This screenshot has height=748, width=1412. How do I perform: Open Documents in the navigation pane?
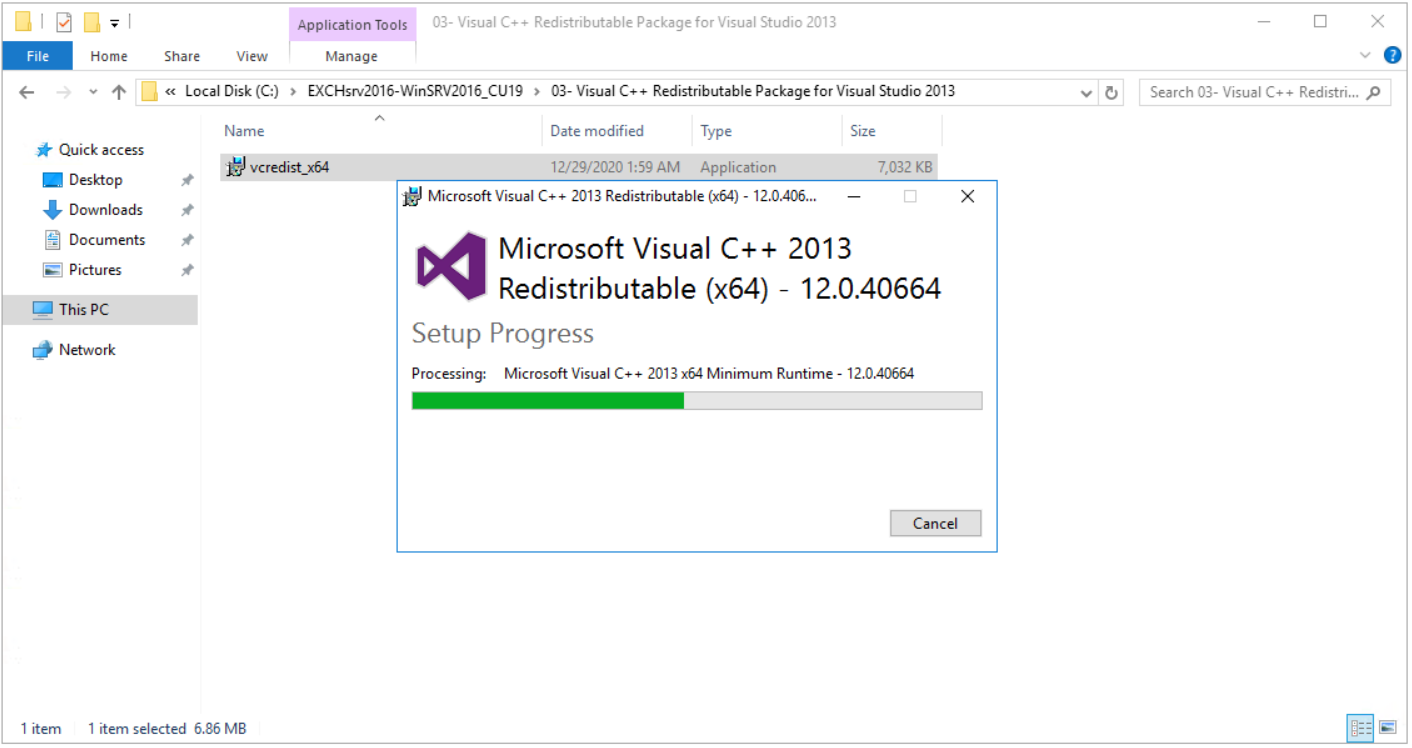click(x=106, y=240)
